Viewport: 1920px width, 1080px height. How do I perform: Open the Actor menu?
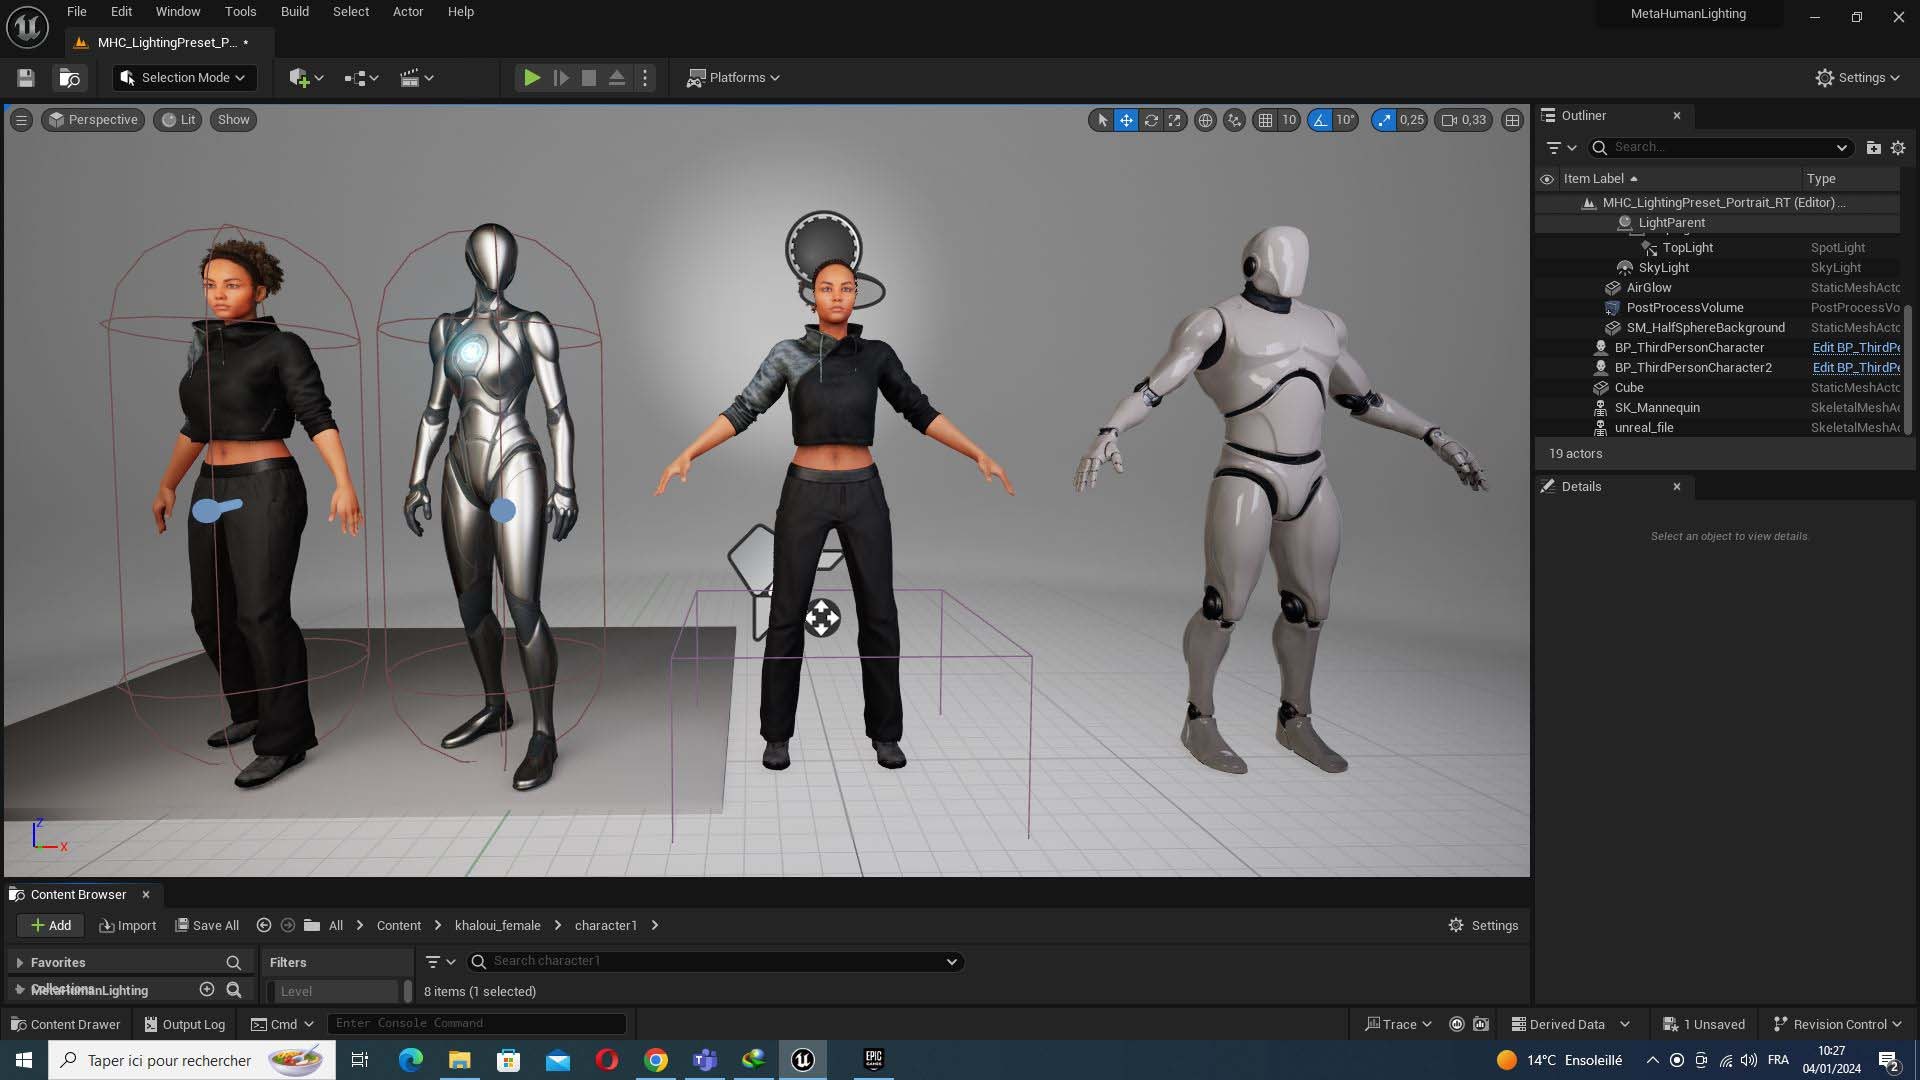pyautogui.click(x=408, y=12)
